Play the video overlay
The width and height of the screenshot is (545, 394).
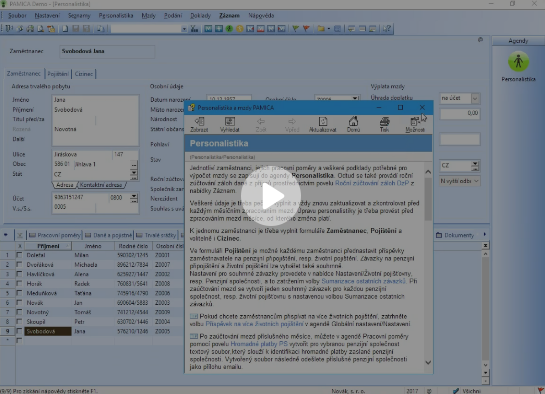(271, 196)
